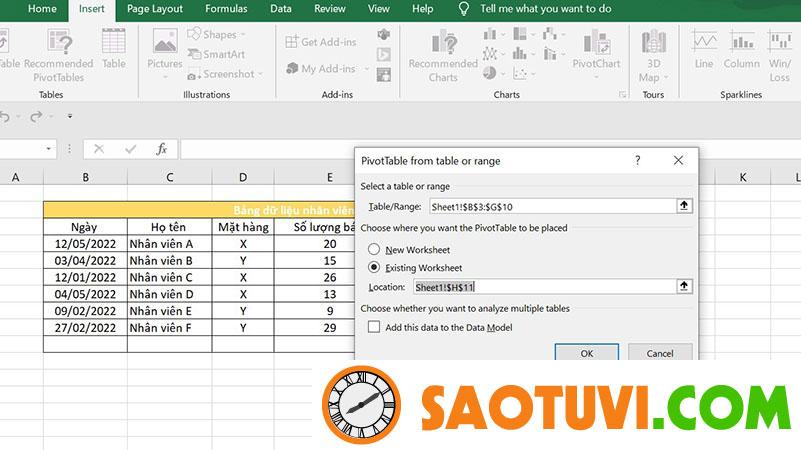This screenshot has width=801, height=450.
Task: Insert a Line sparkline
Action: 704,49
